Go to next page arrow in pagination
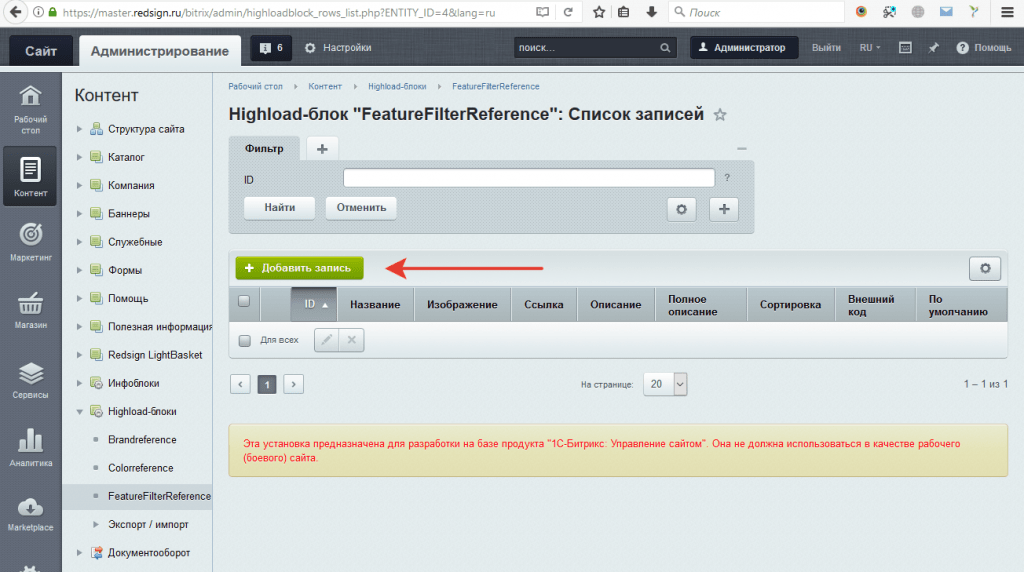 tap(293, 384)
